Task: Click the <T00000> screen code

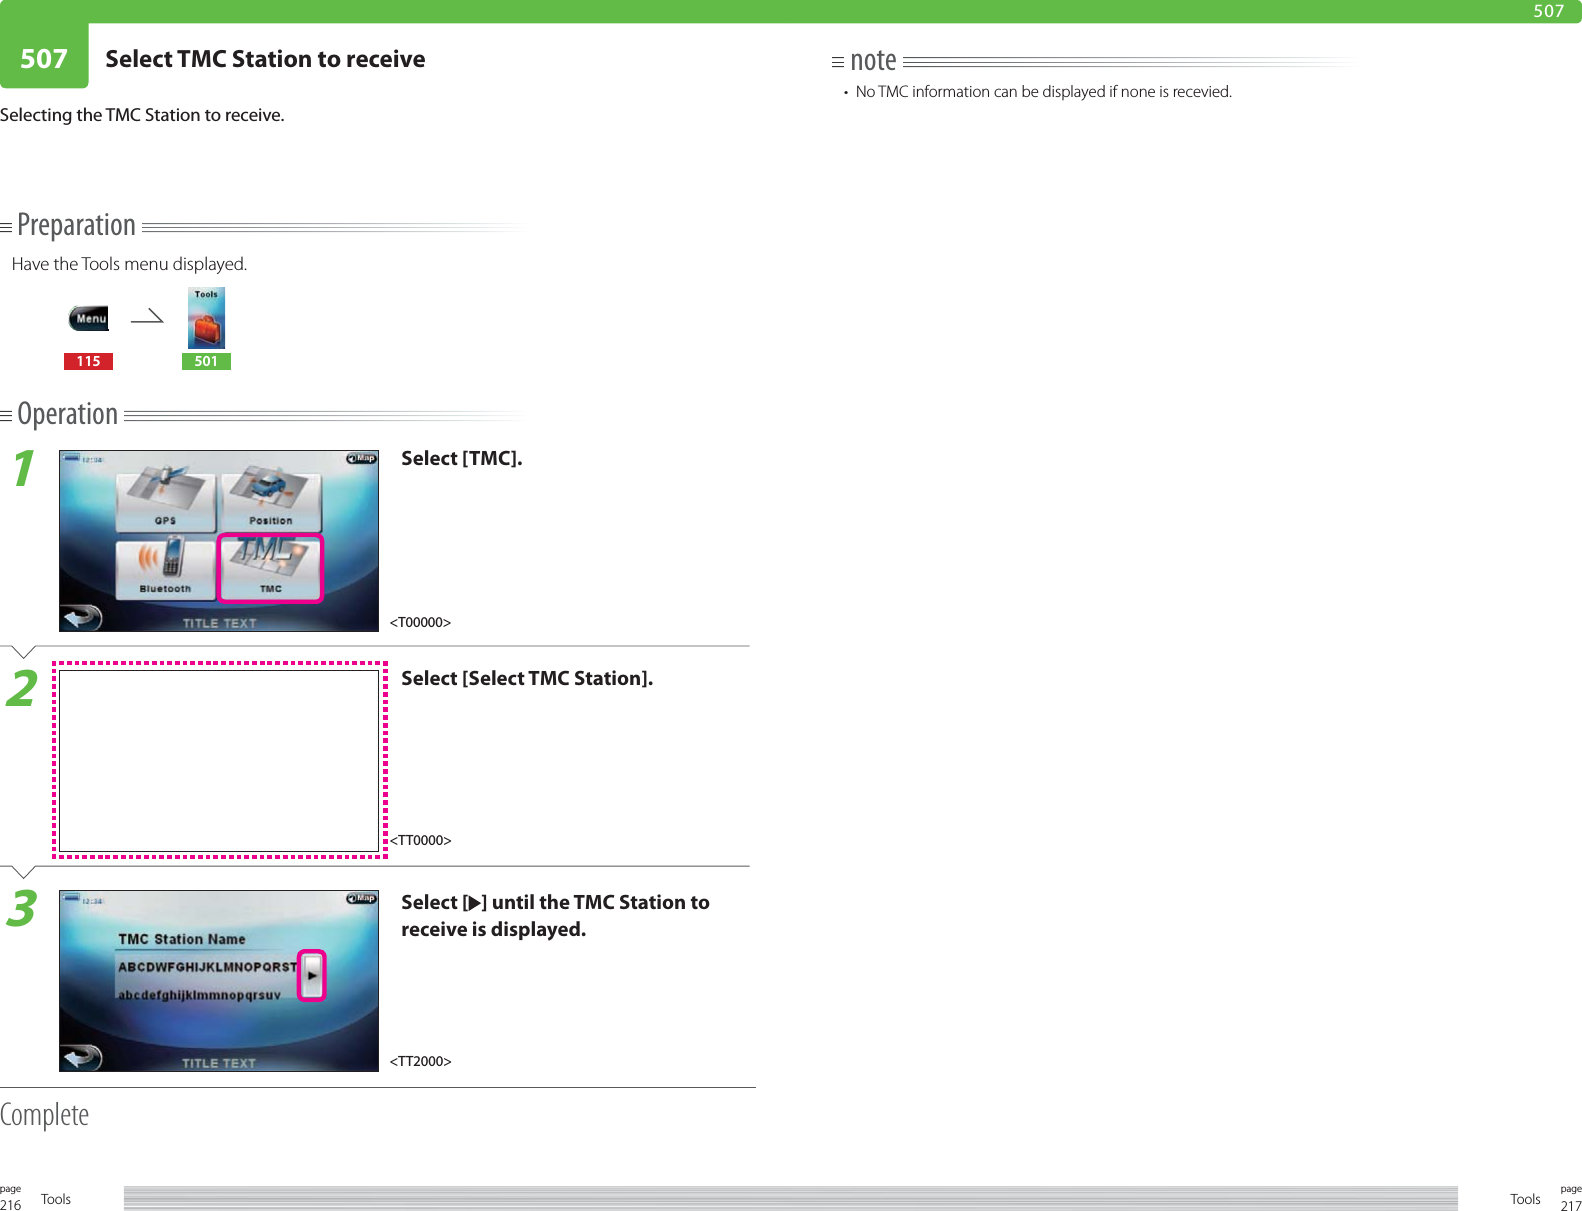Action: (420, 622)
